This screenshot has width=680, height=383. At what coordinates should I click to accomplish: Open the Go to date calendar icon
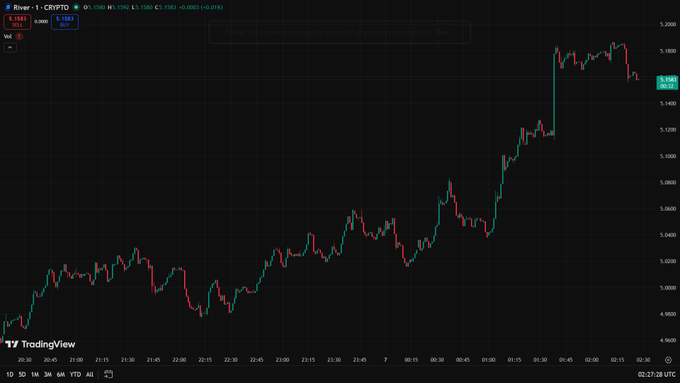(108, 374)
